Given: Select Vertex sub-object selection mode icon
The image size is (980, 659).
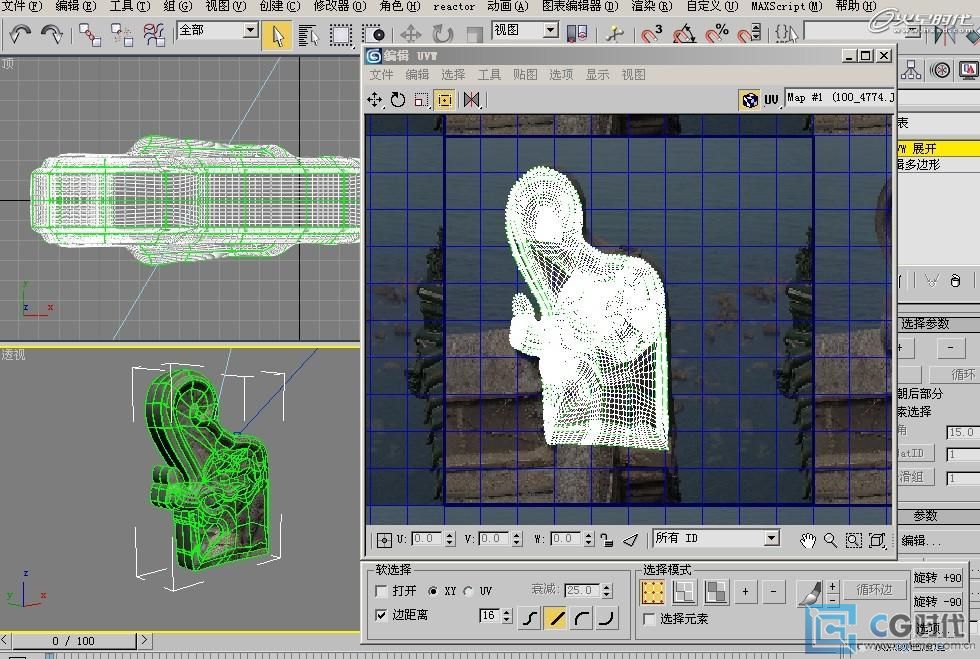Looking at the screenshot, I should tap(652, 591).
